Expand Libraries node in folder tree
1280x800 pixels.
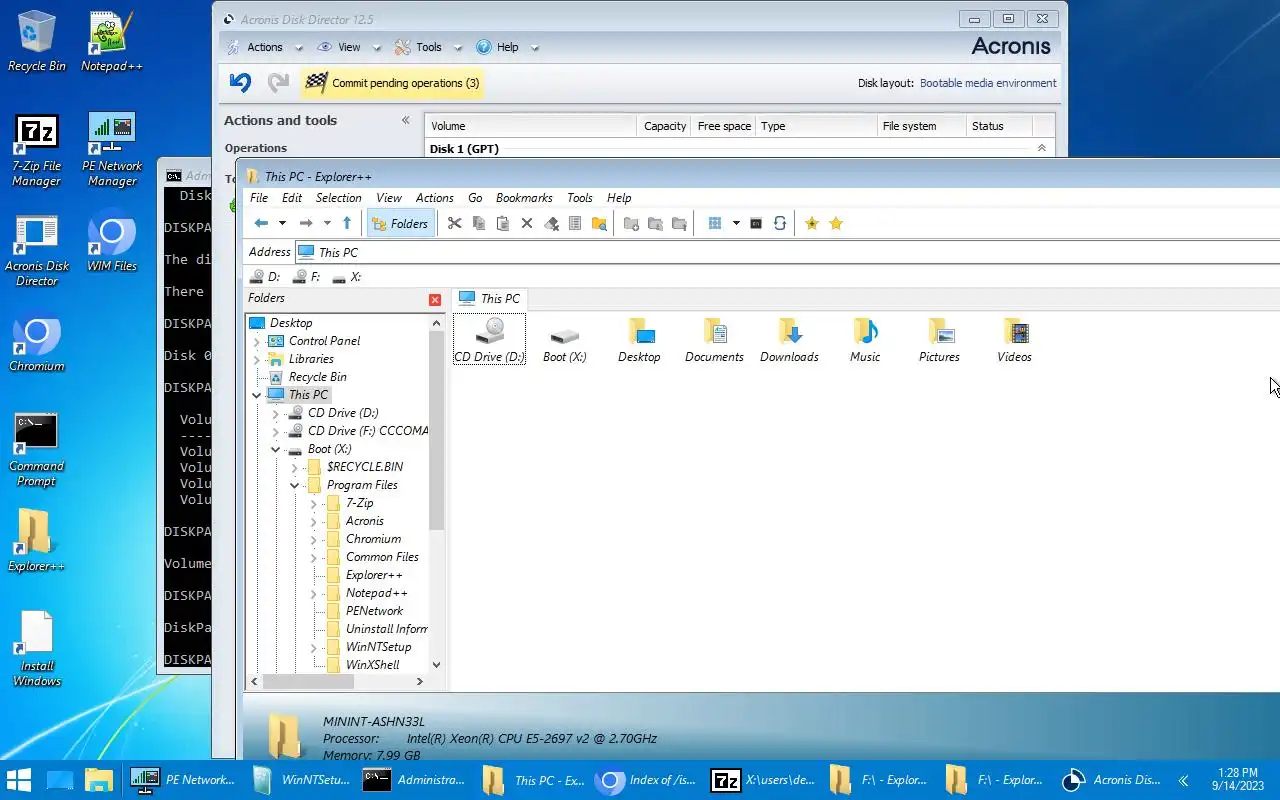coord(257,359)
